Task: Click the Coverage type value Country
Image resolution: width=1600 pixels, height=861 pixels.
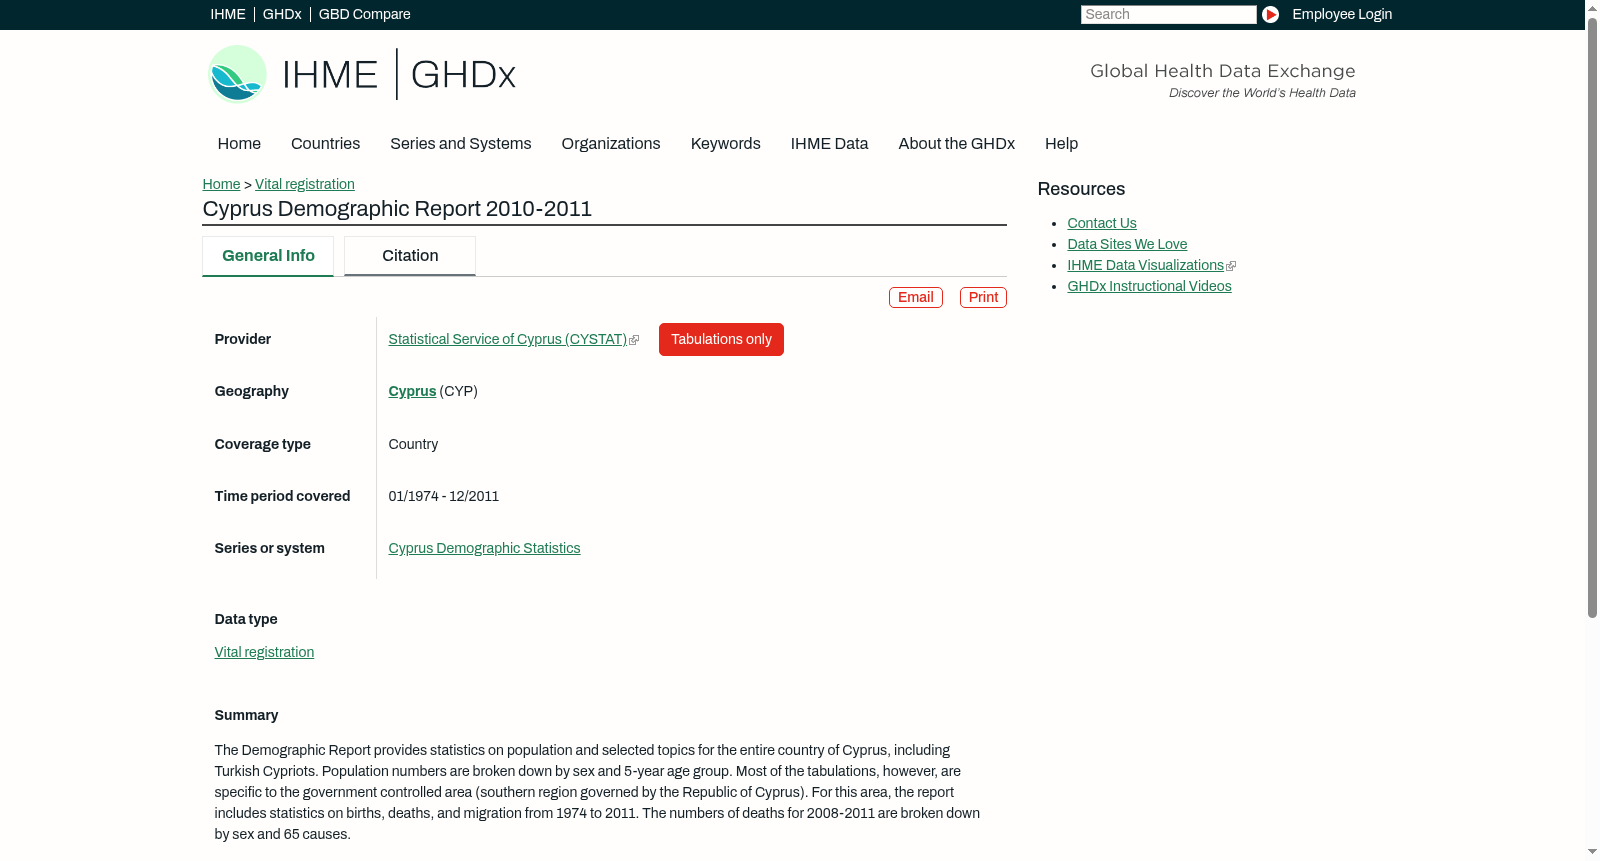Action: point(413,445)
